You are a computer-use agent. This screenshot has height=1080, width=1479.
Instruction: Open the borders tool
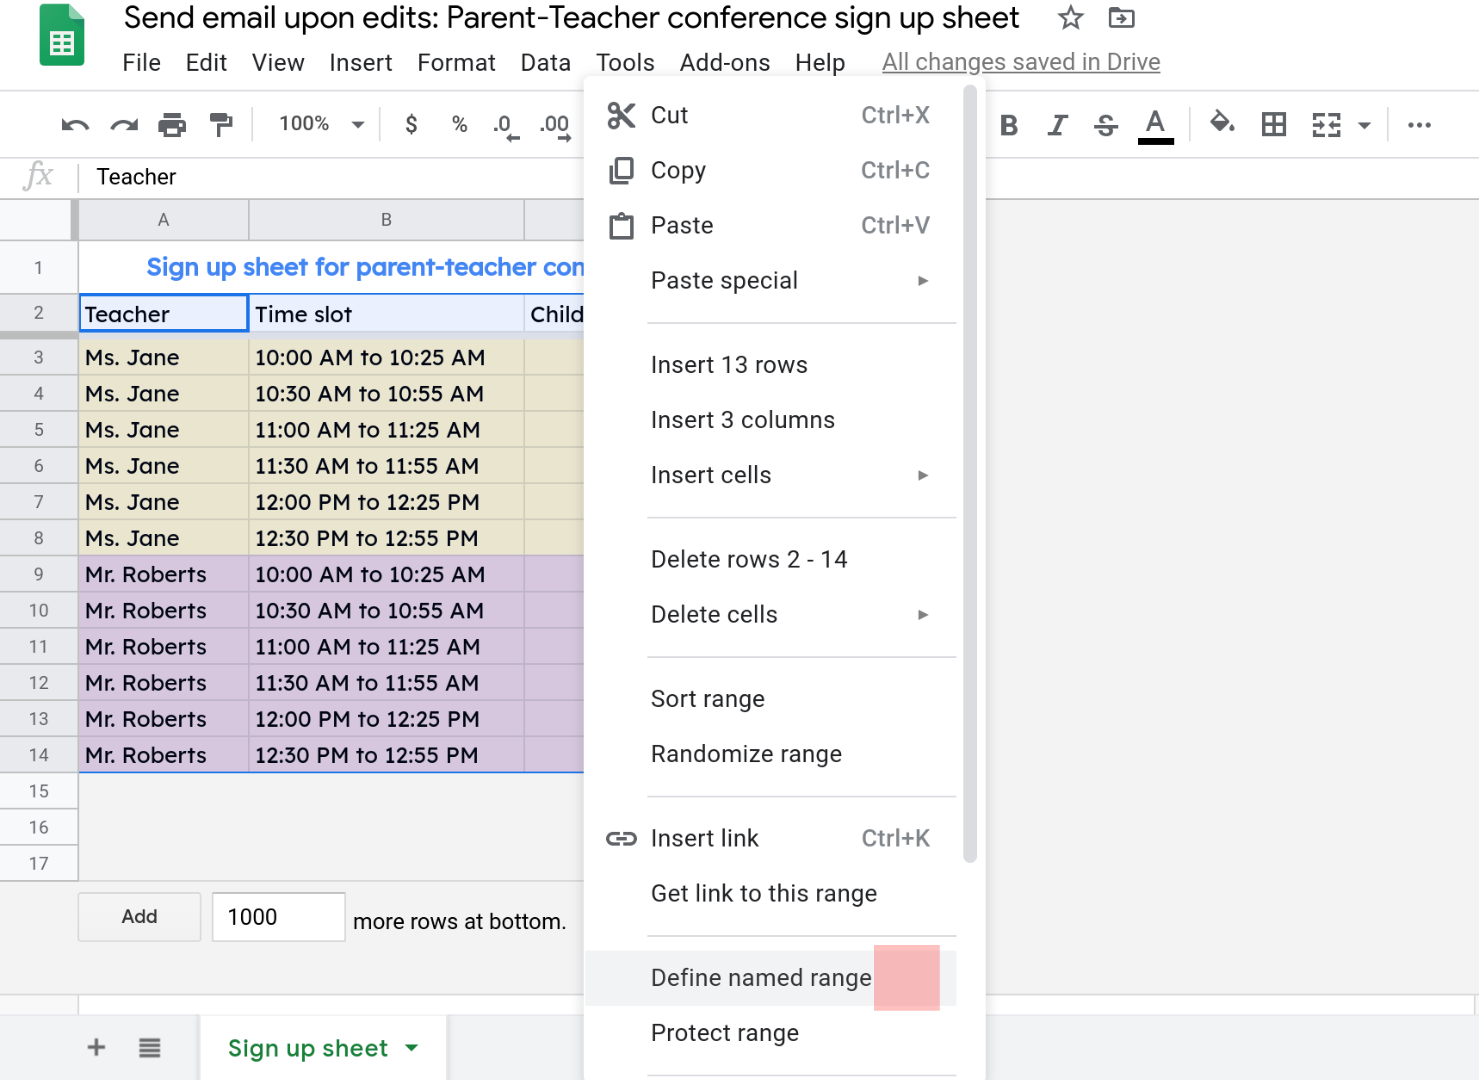click(x=1274, y=125)
